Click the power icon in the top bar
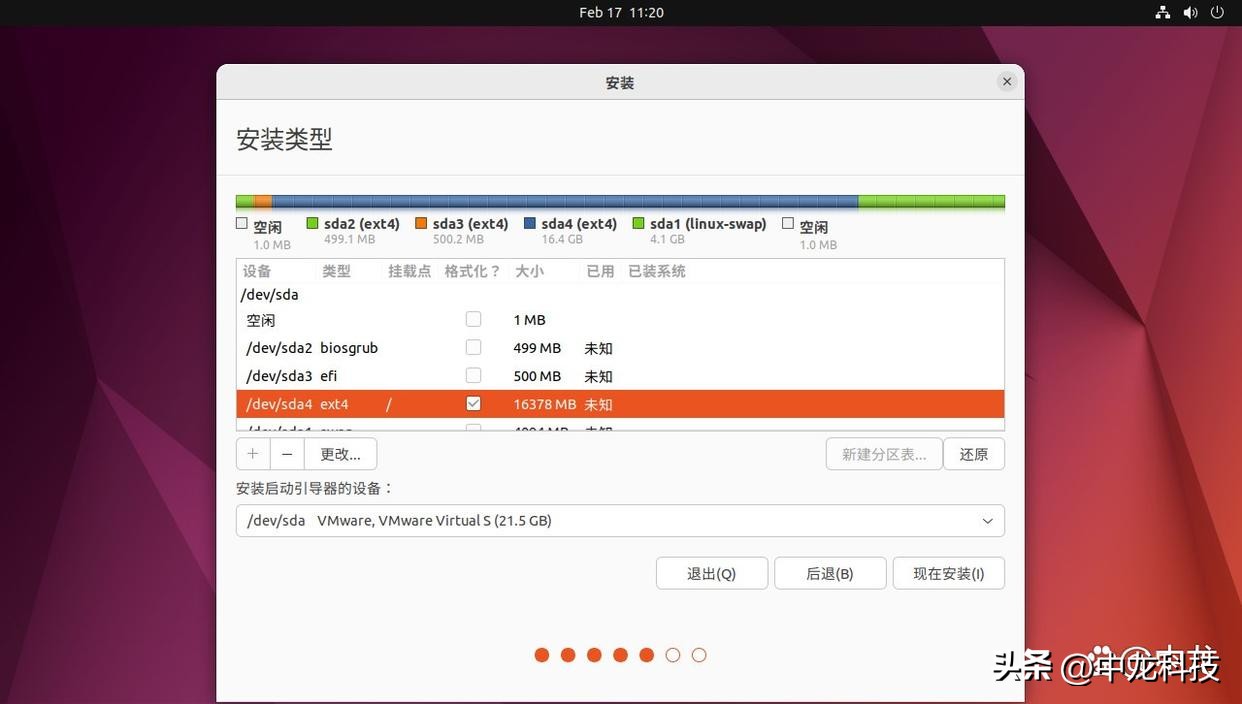1242x704 pixels. coord(1217,12)
